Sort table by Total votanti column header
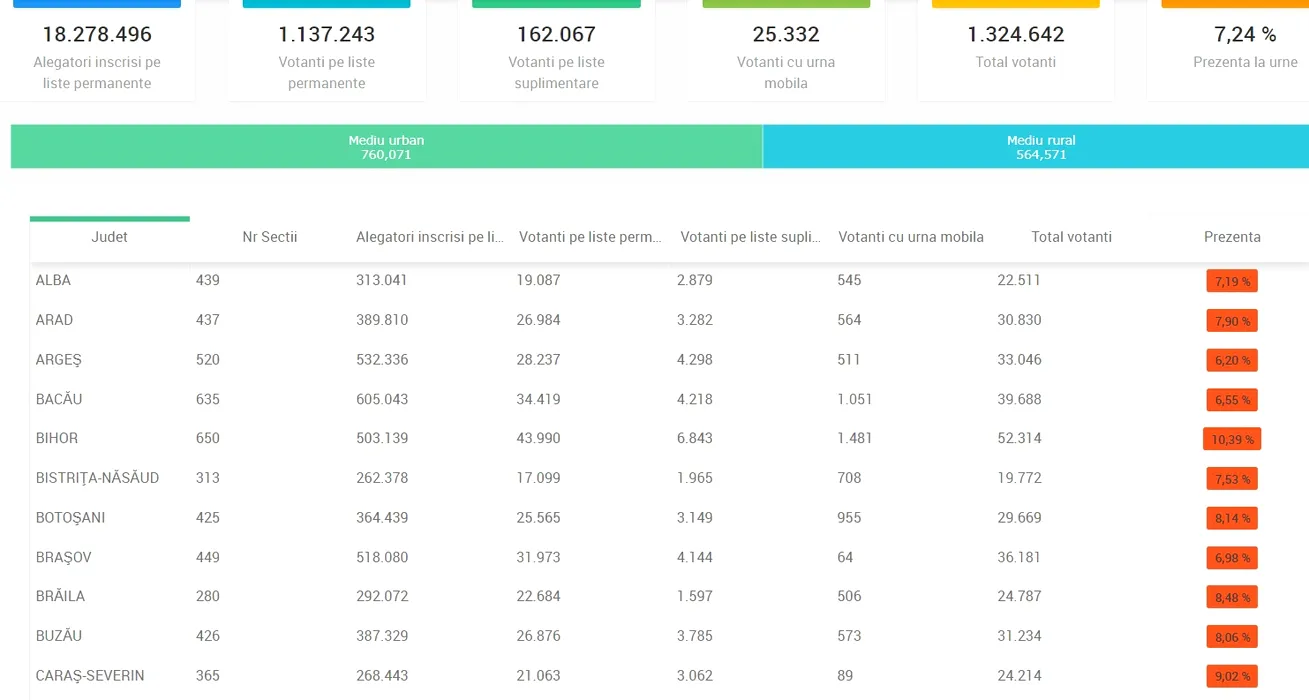The width and height of the screenshot is (1309, 700). tap(1071, 237)
